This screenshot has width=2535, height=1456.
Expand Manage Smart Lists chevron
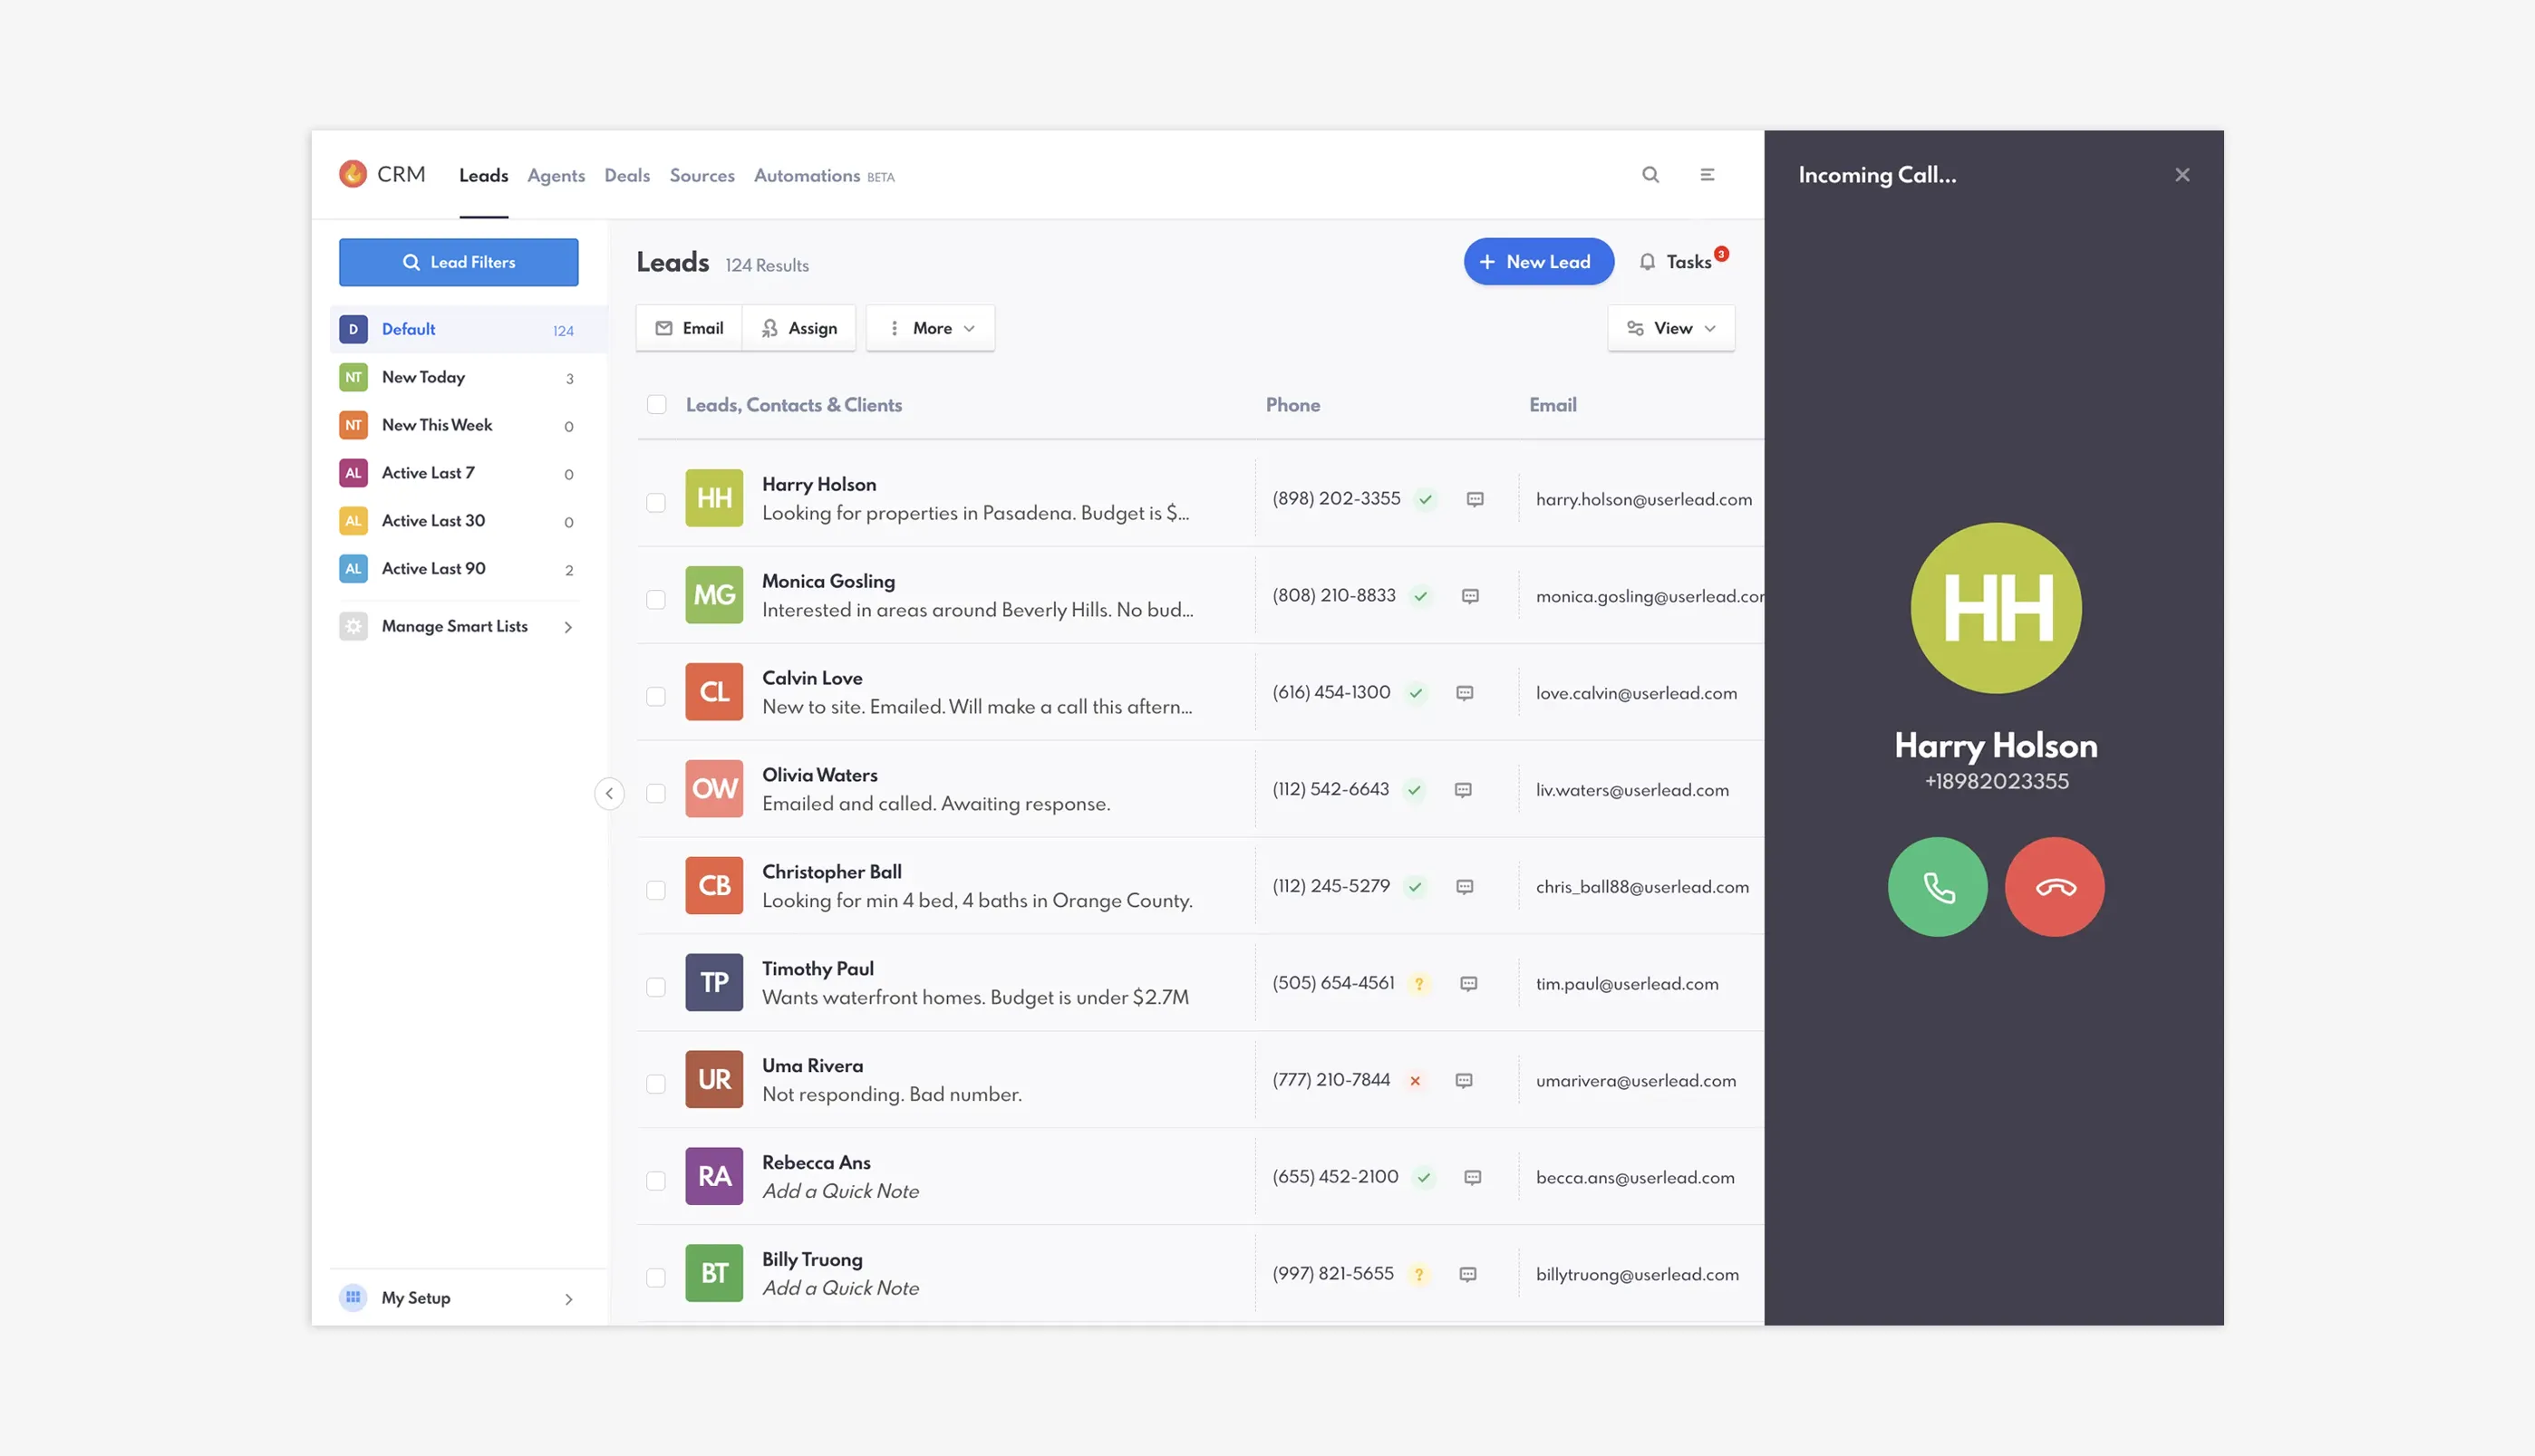[x=568, y=627]
